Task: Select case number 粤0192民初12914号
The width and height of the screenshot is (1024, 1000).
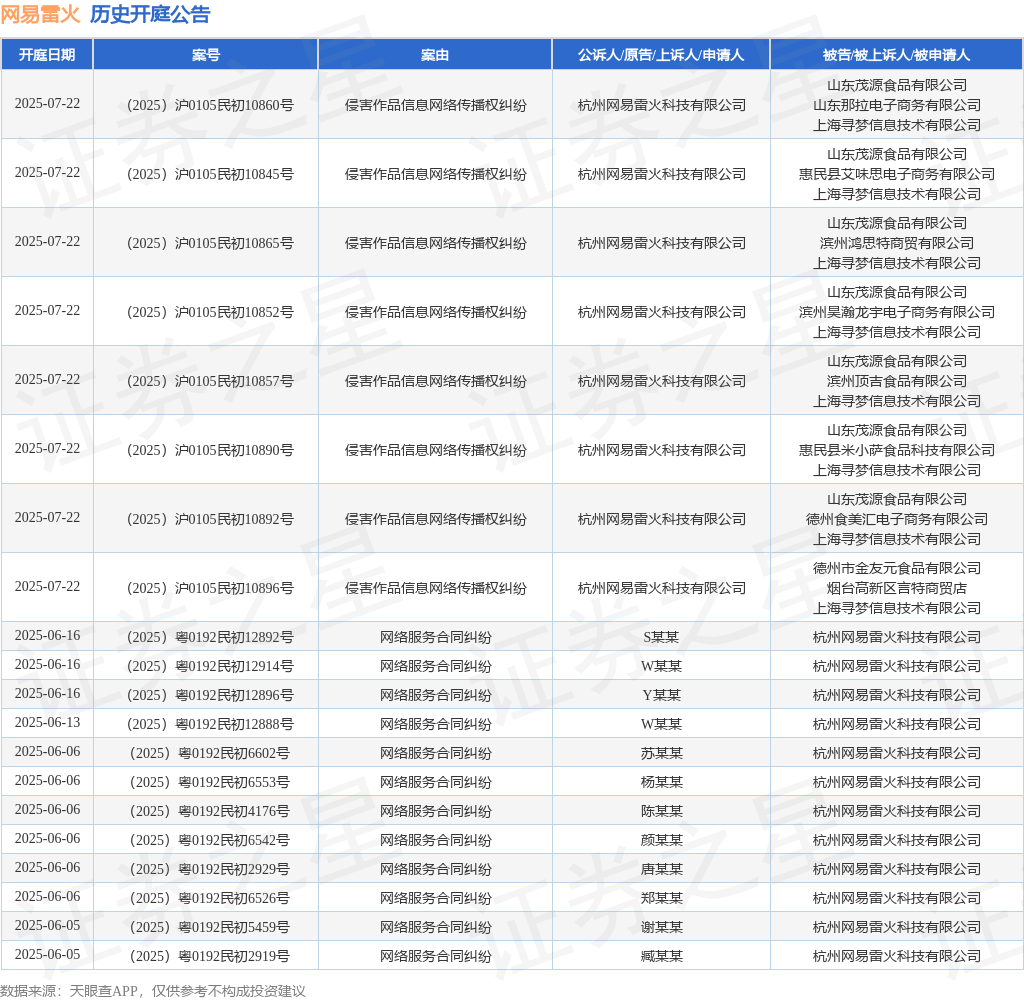Action: 210,666
